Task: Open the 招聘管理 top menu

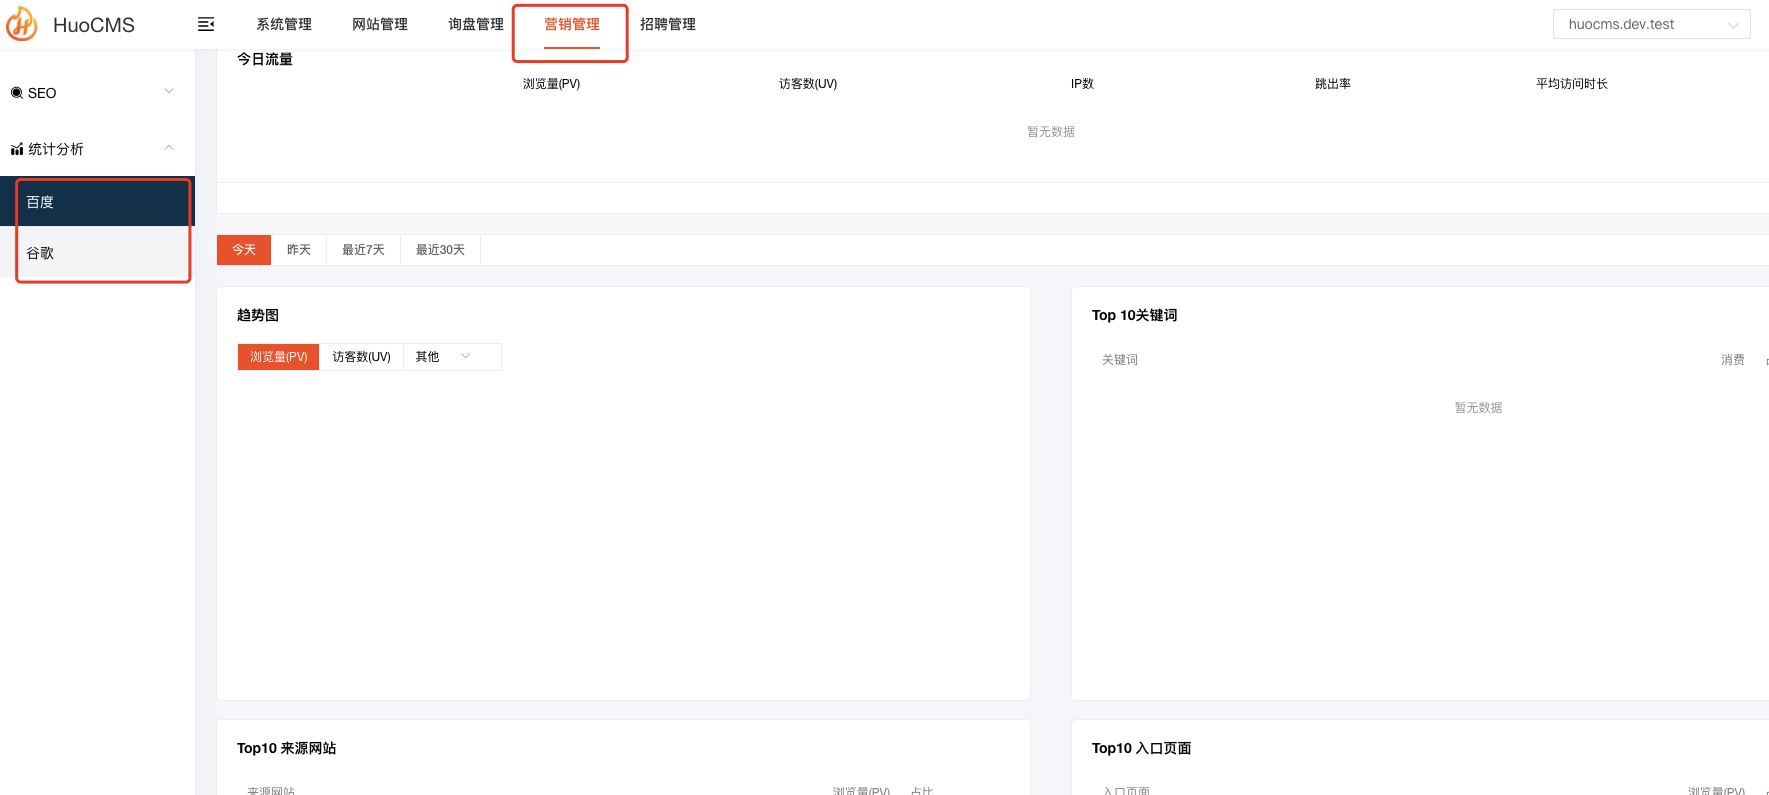Action: tap(668, 24)
